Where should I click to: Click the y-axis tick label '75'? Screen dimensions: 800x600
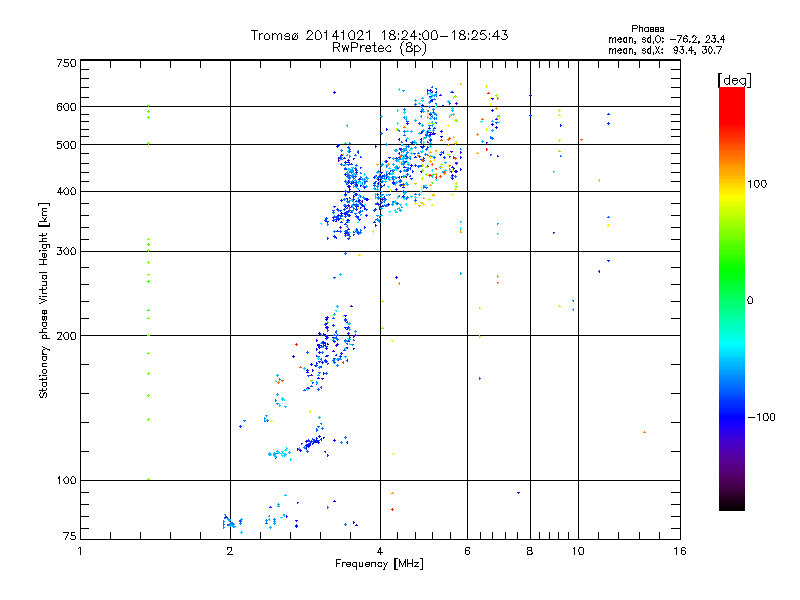point(70,536)
